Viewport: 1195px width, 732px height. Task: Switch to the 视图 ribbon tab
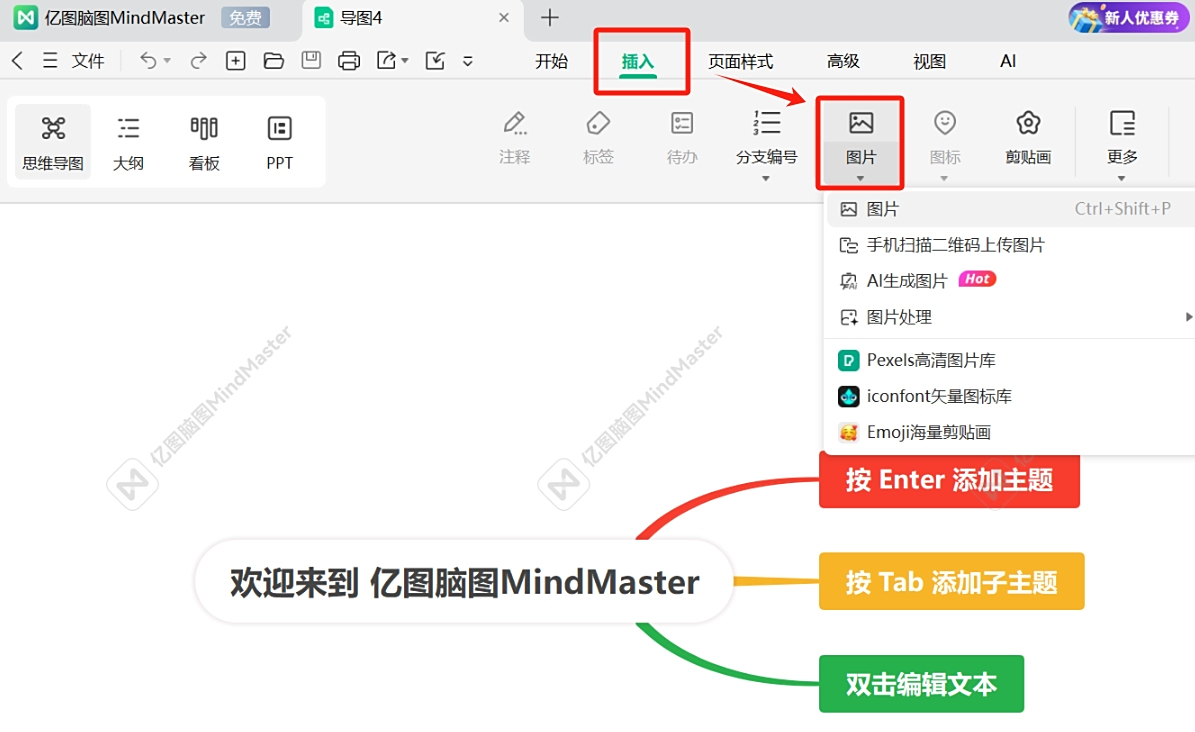click(x=929, y=61)
